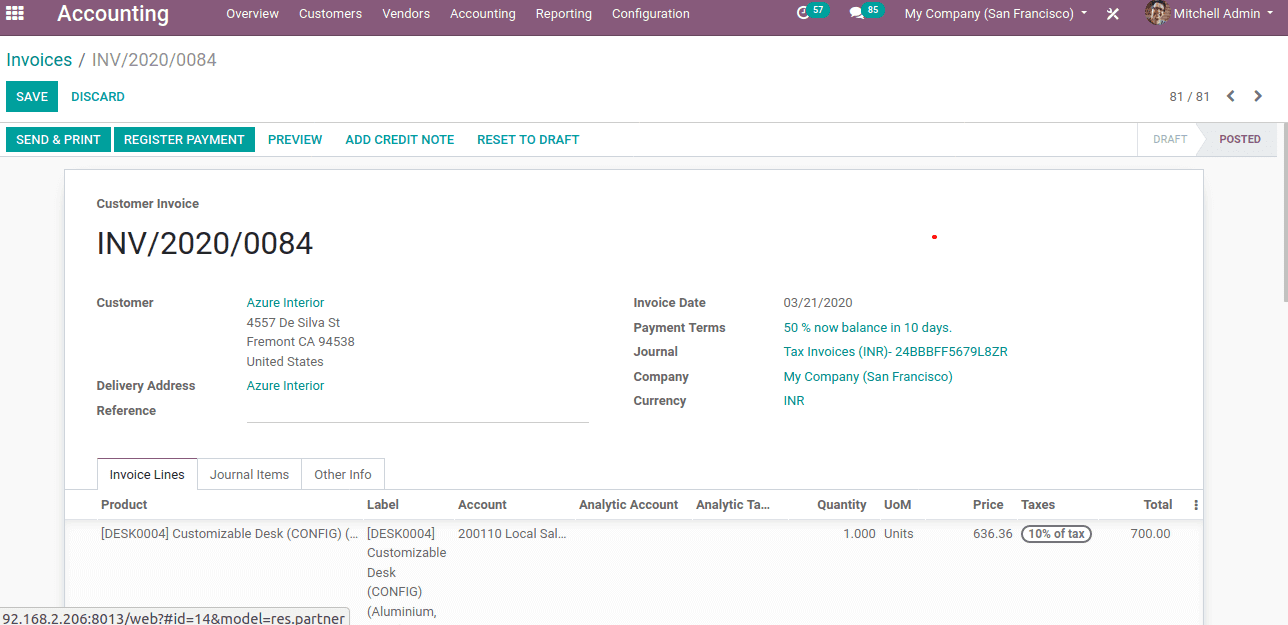This screenshot has width=1288, height=625.
Task: Expand the My Company (San Francisco) switcher
Action: [x=995, y=14]
